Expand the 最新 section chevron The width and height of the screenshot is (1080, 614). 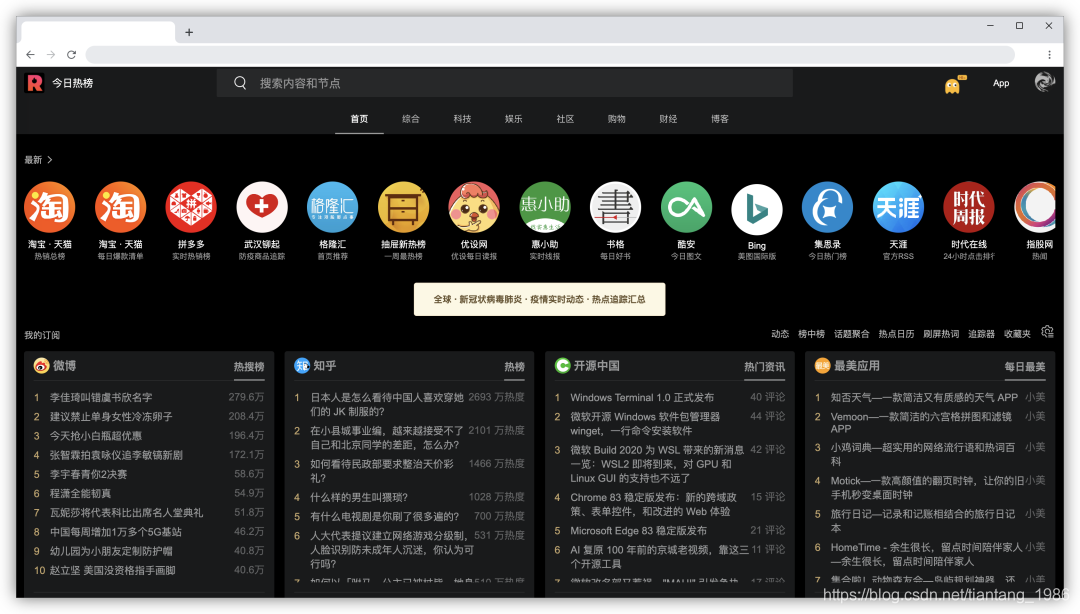click(x=50, y=160)
